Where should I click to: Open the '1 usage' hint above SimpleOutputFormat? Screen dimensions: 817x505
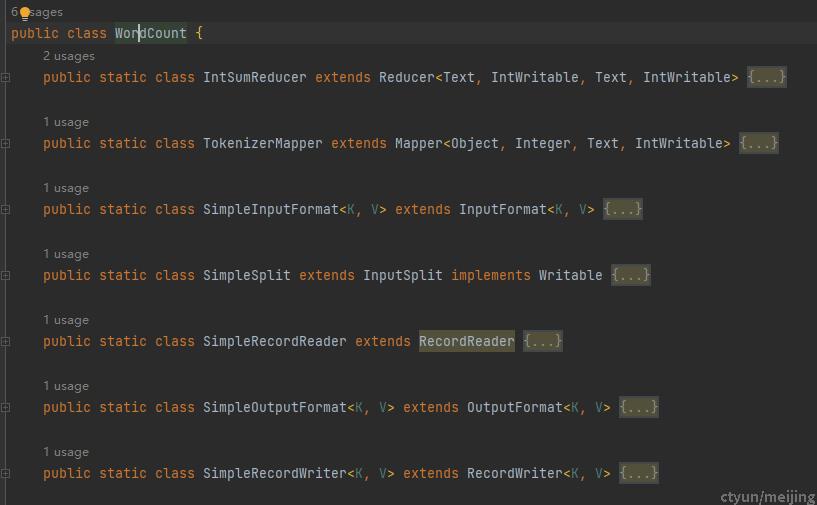(x=66, y=386)
